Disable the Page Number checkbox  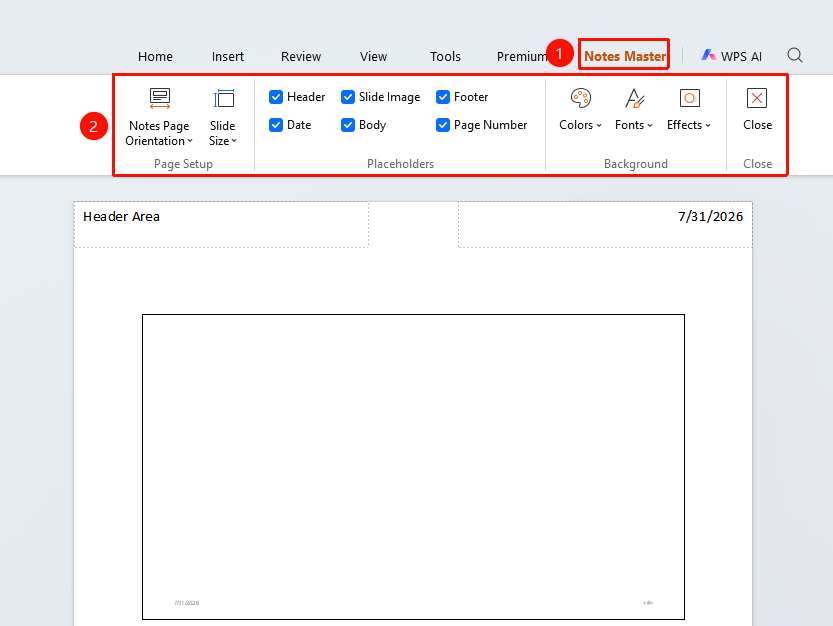tap(443, 125)
